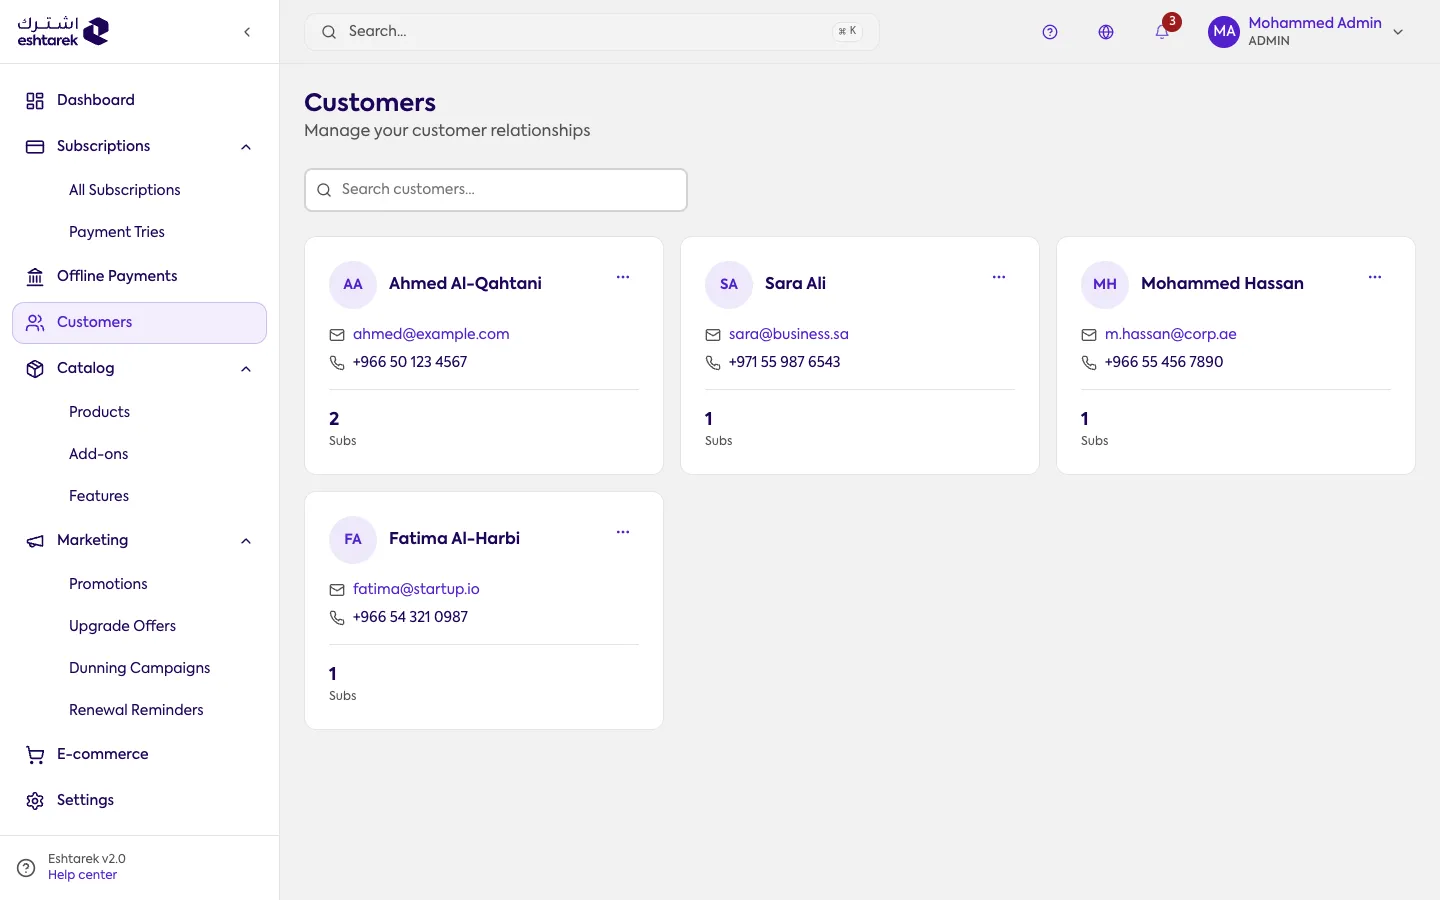Click the name Fatima Al-Harbi
Image resolution: width=1440 pixels, height=900 pixels.
pyautogui.click(x=454, y=539)
